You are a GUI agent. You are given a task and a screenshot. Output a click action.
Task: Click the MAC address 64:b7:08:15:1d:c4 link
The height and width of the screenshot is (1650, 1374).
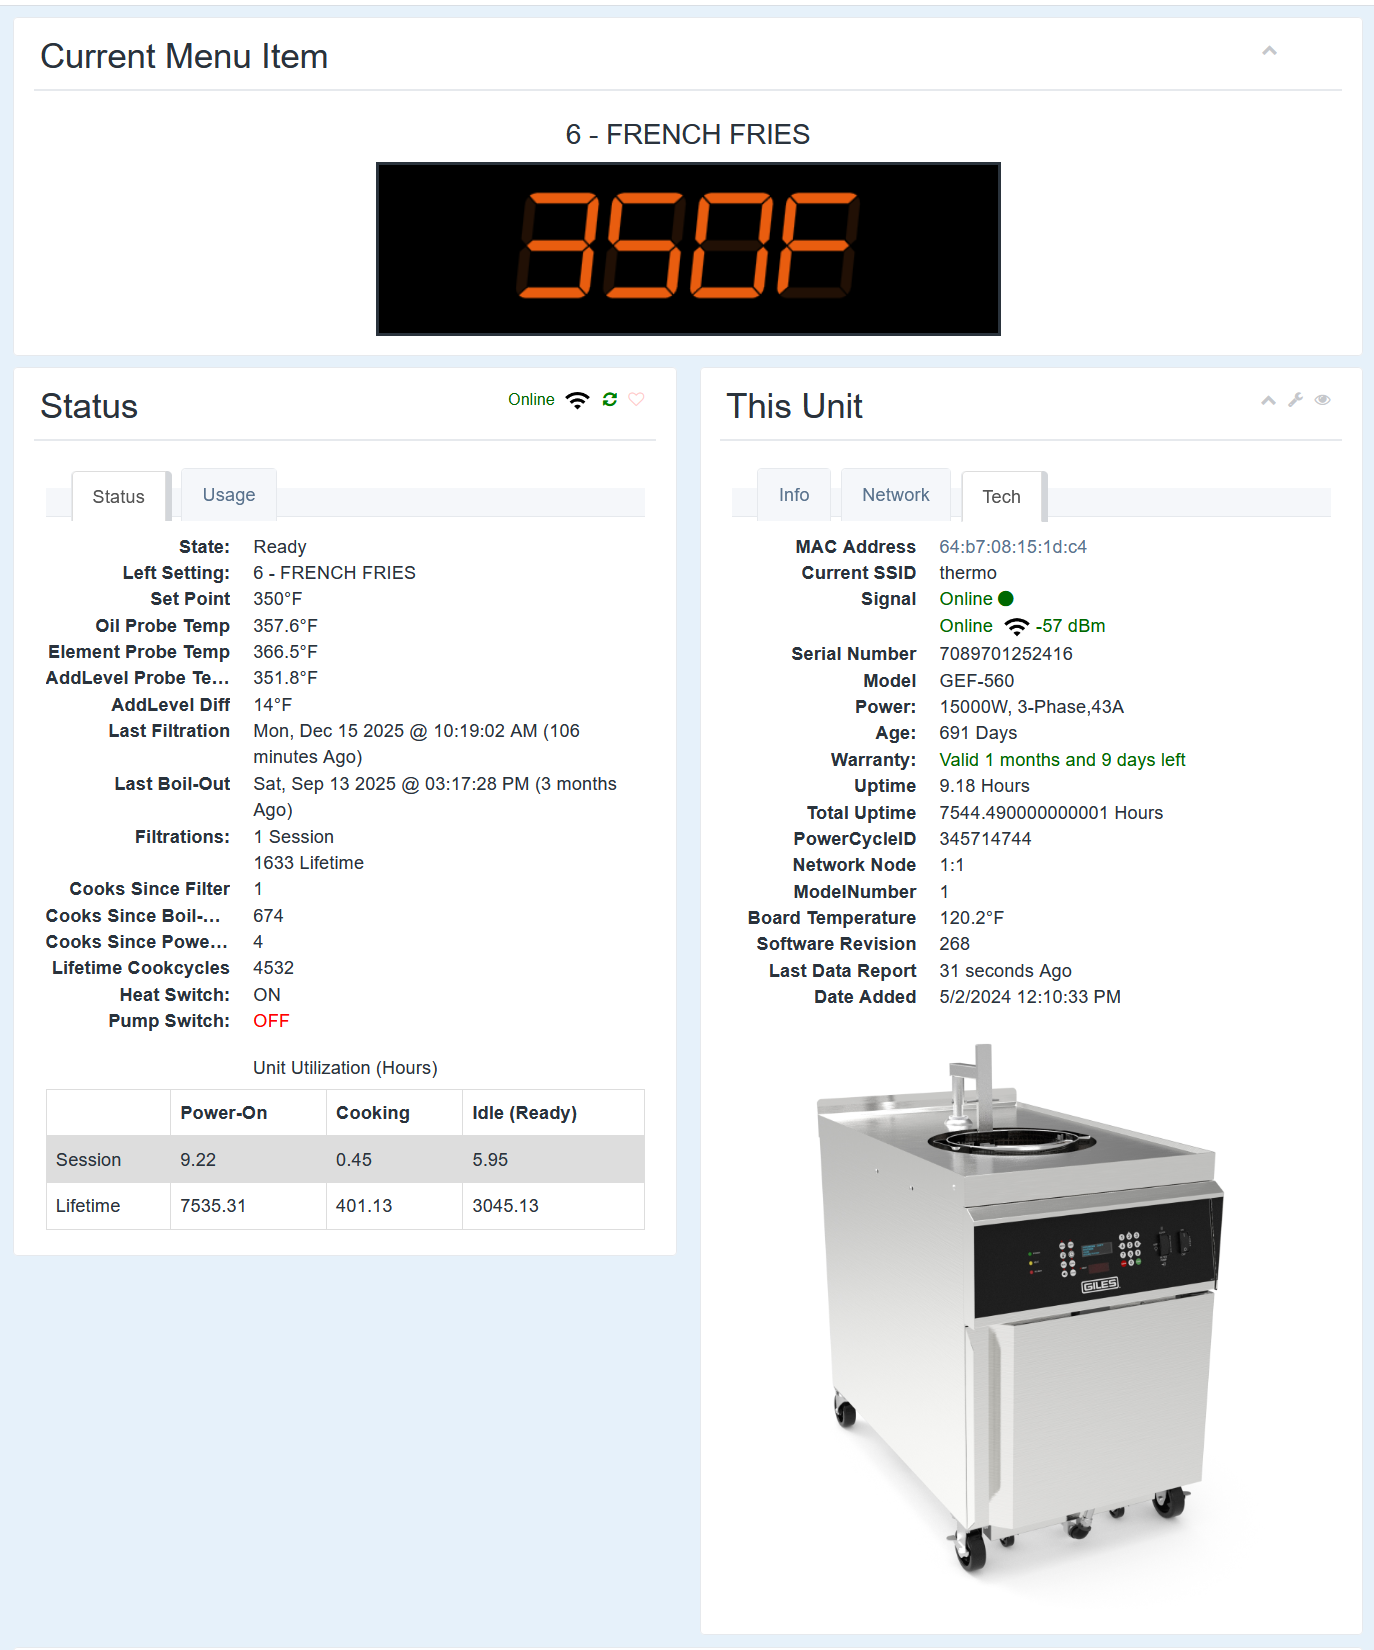[x=1012, y=547]
